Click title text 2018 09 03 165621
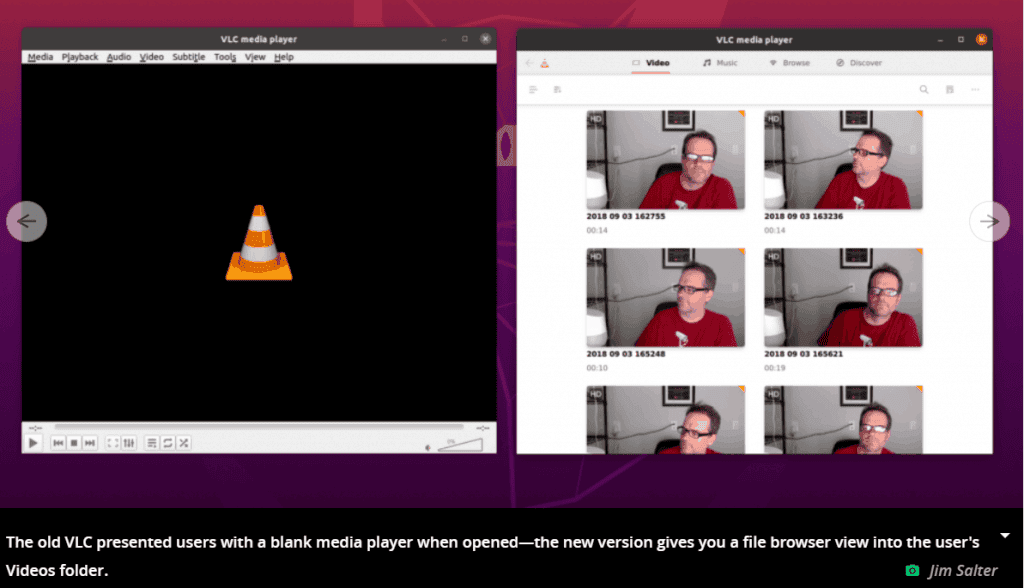Viewport: 1024px width, 588px height. click(803, 354)
